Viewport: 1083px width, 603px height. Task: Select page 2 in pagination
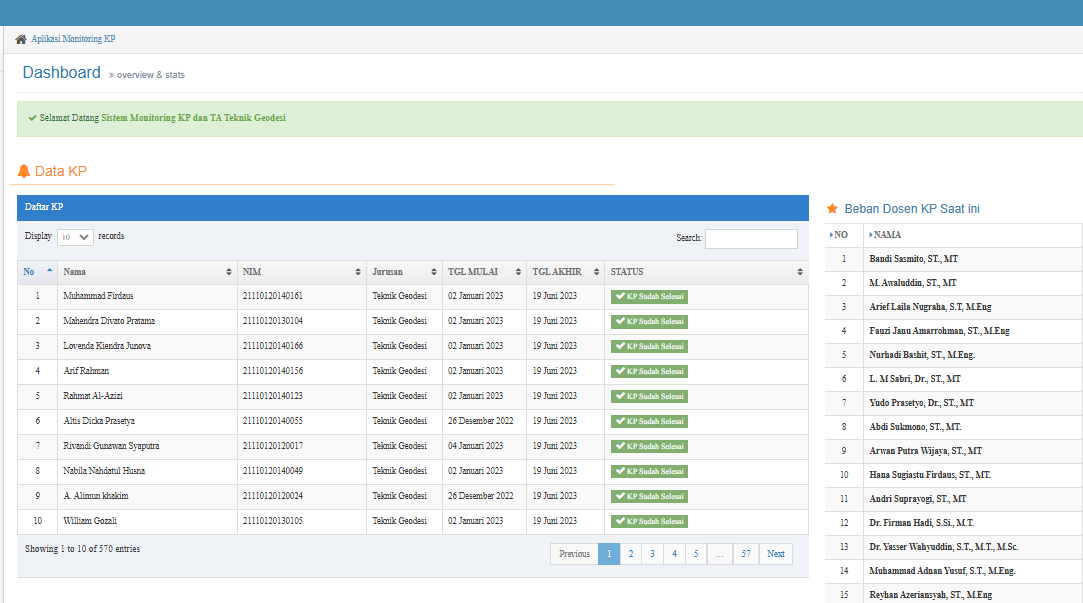coord(631,554)
